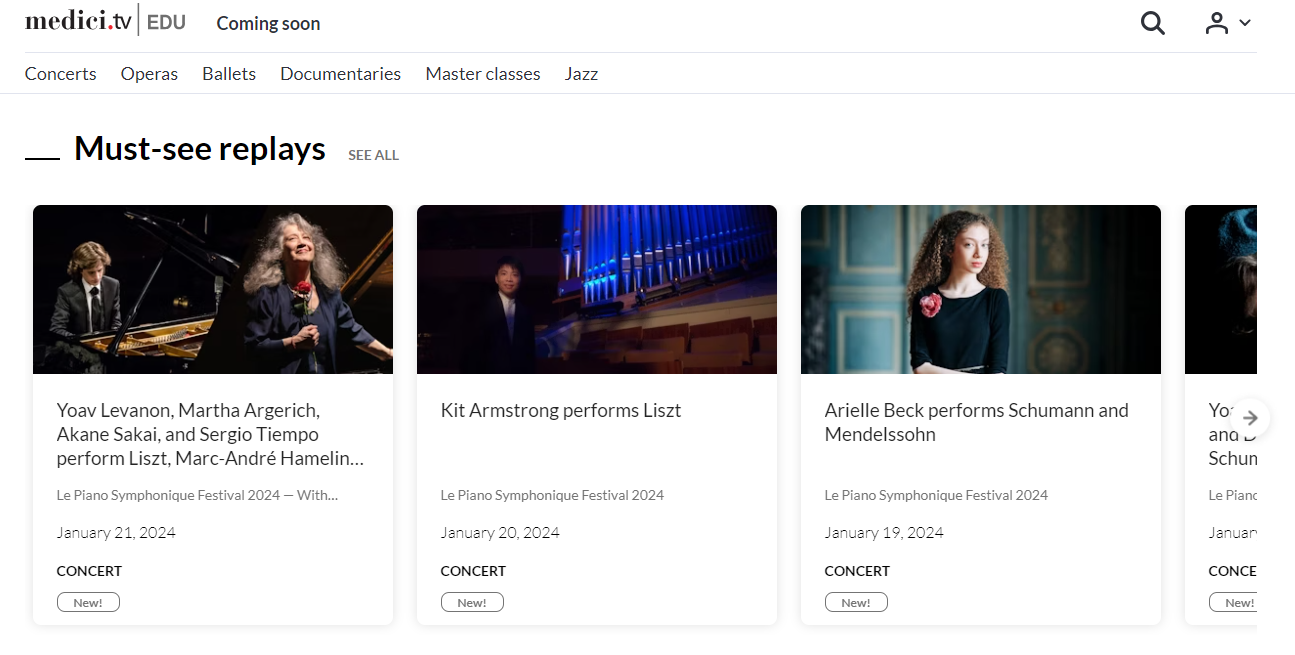
Task: Open the Operas section
Action: (149, 73)
